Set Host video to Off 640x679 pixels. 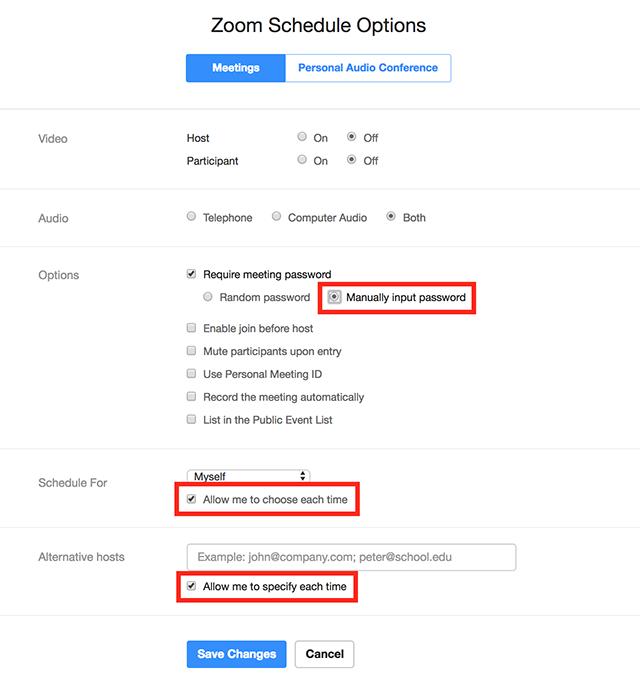tap(352, 137)
